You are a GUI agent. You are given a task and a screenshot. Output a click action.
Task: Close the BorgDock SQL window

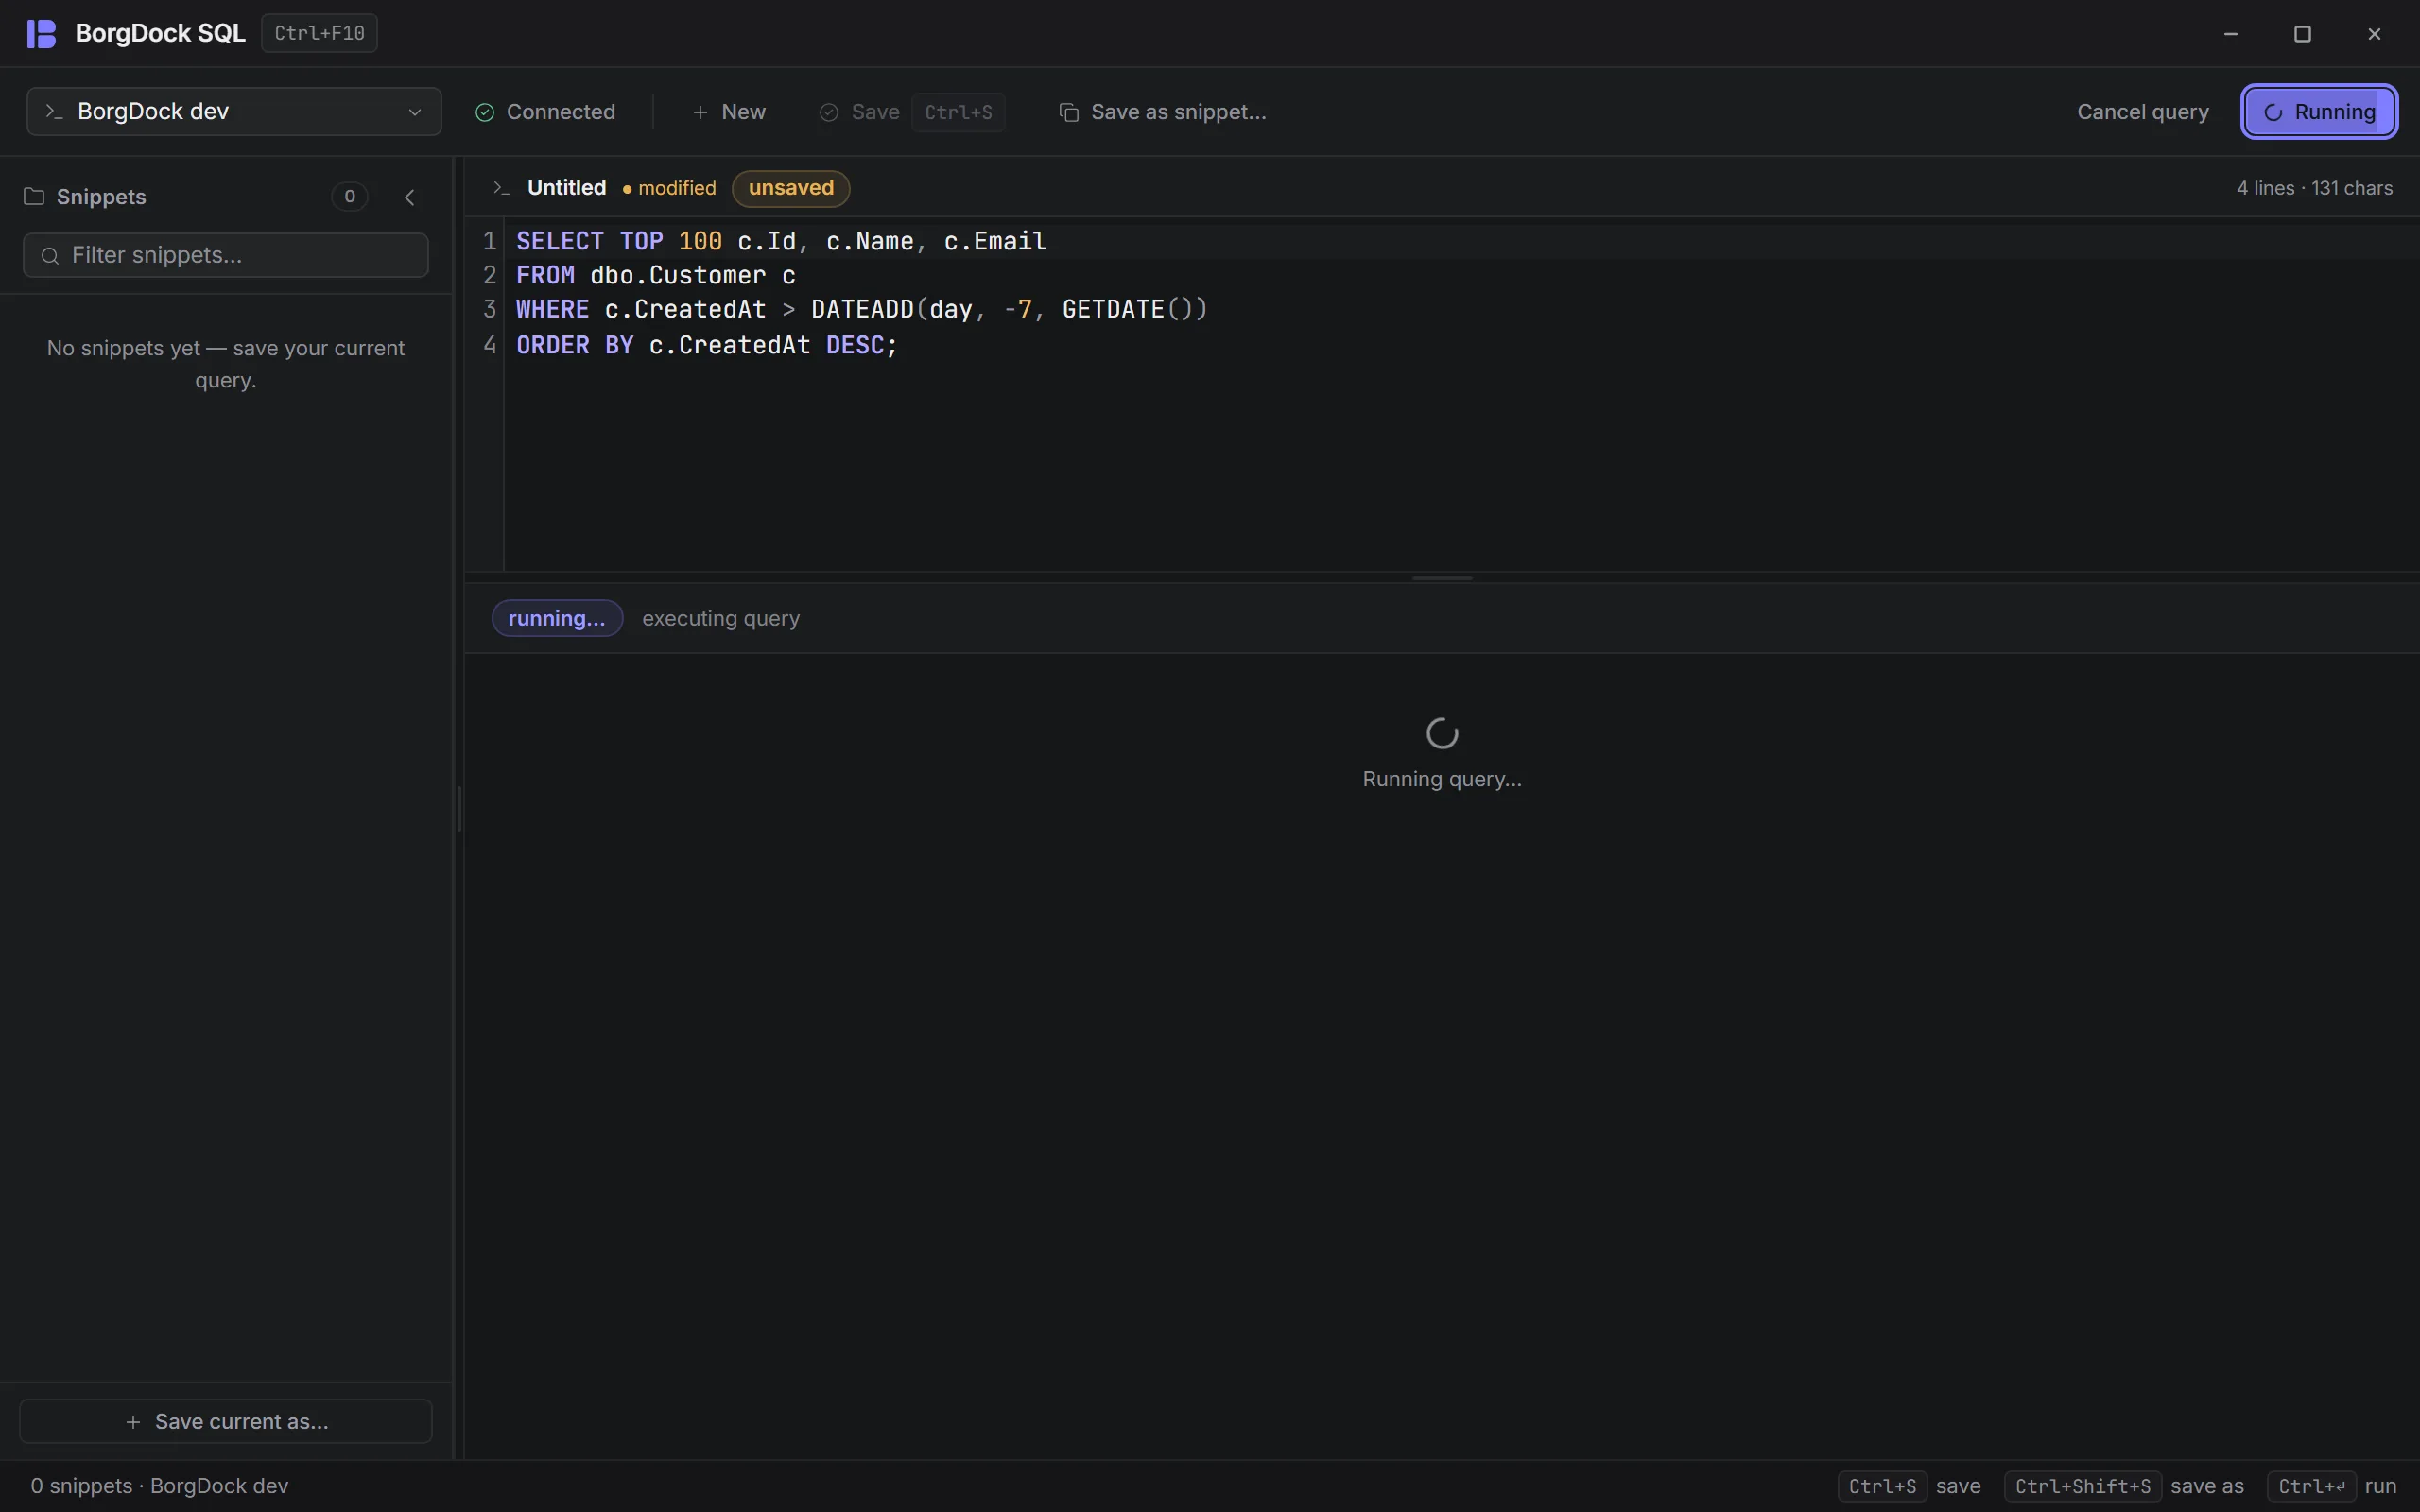pos(2375,34)
